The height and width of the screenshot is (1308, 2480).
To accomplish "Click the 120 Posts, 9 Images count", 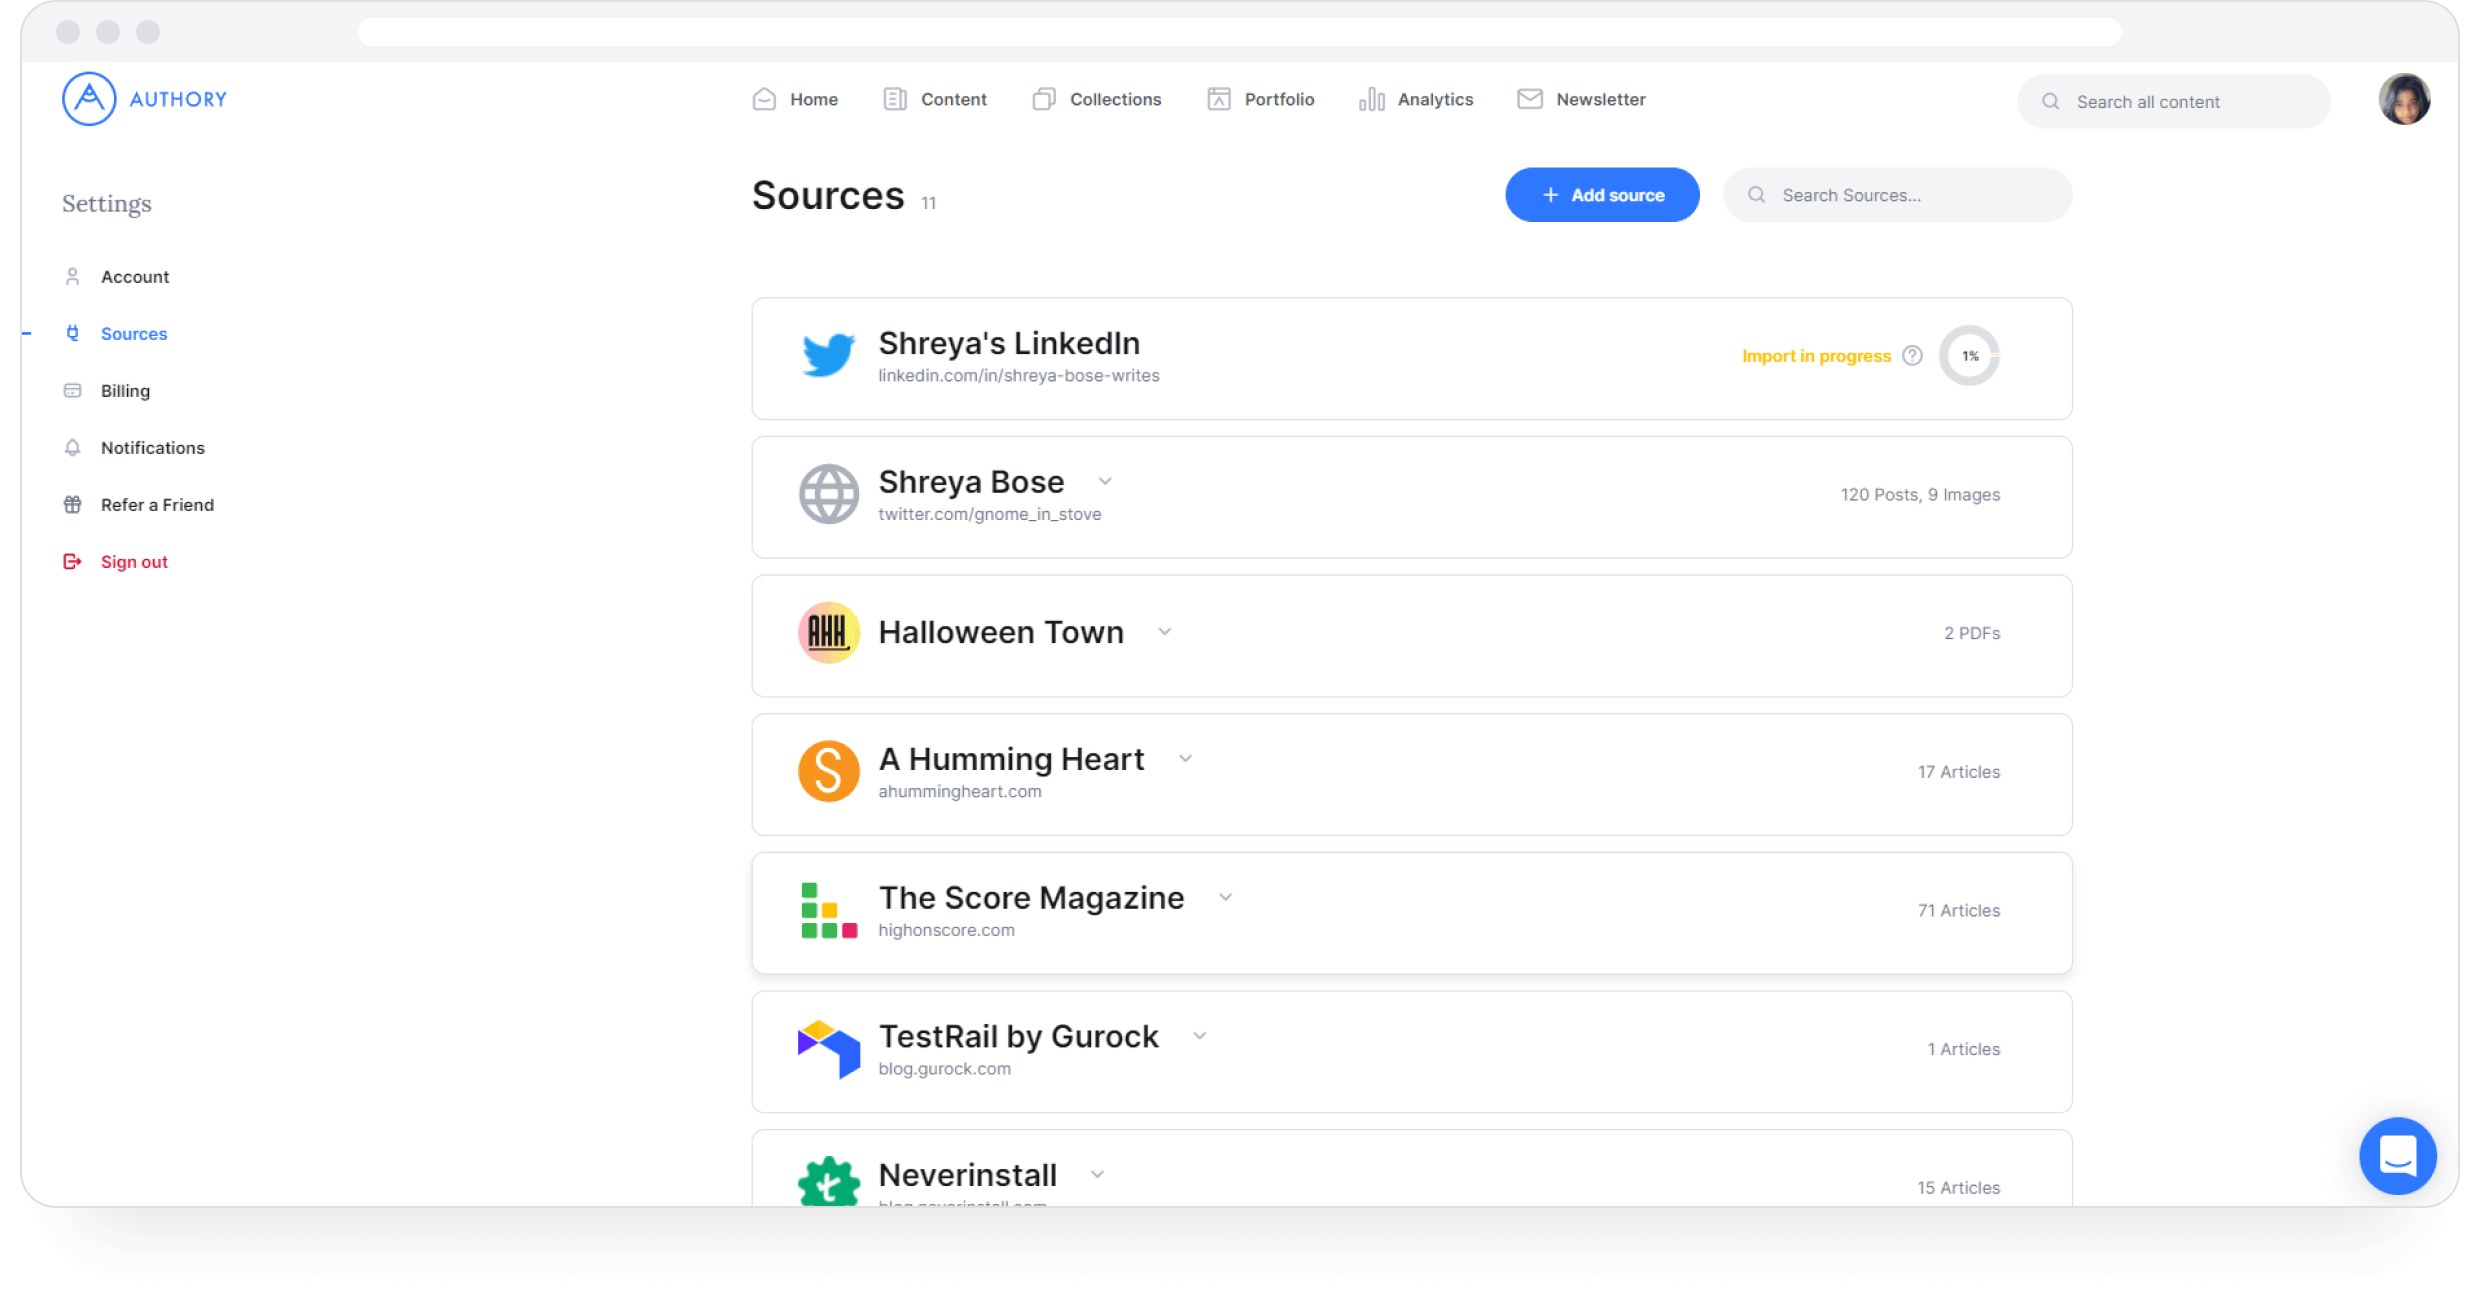I will [x=1920, y=495].
